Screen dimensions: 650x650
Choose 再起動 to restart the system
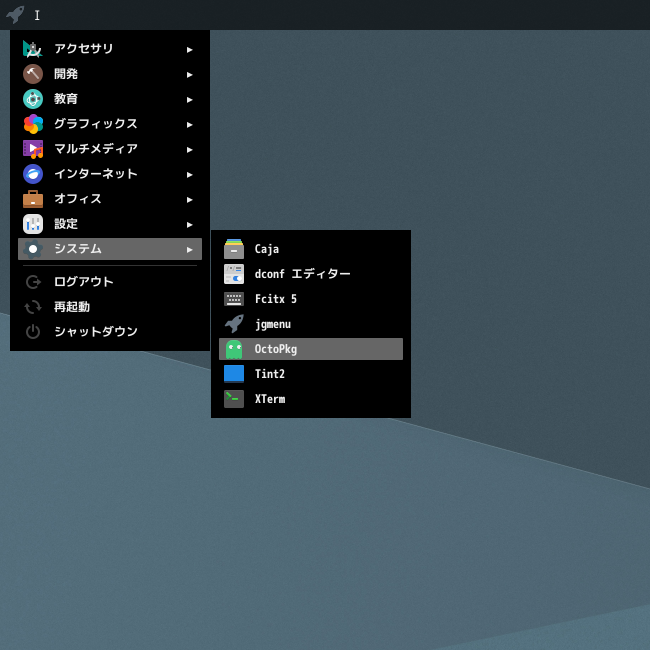coord(71,307)
